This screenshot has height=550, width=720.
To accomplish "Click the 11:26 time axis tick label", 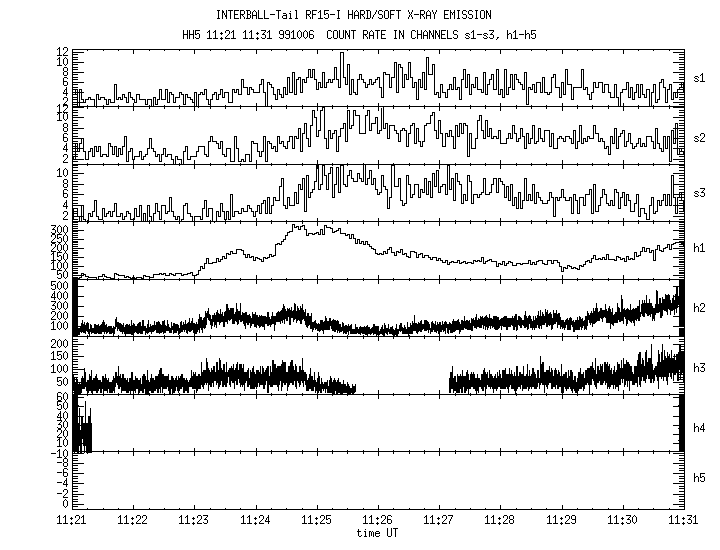I will [x=377, y=520].
